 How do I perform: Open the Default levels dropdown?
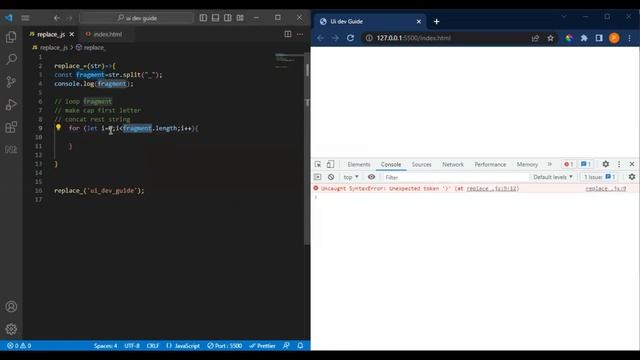point(553,177)
